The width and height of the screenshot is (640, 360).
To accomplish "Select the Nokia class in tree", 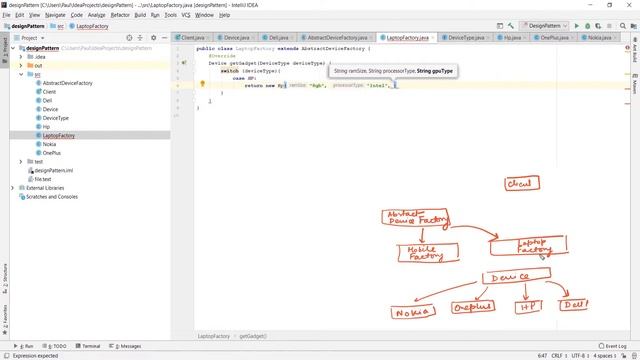I will tap(49, 144).
